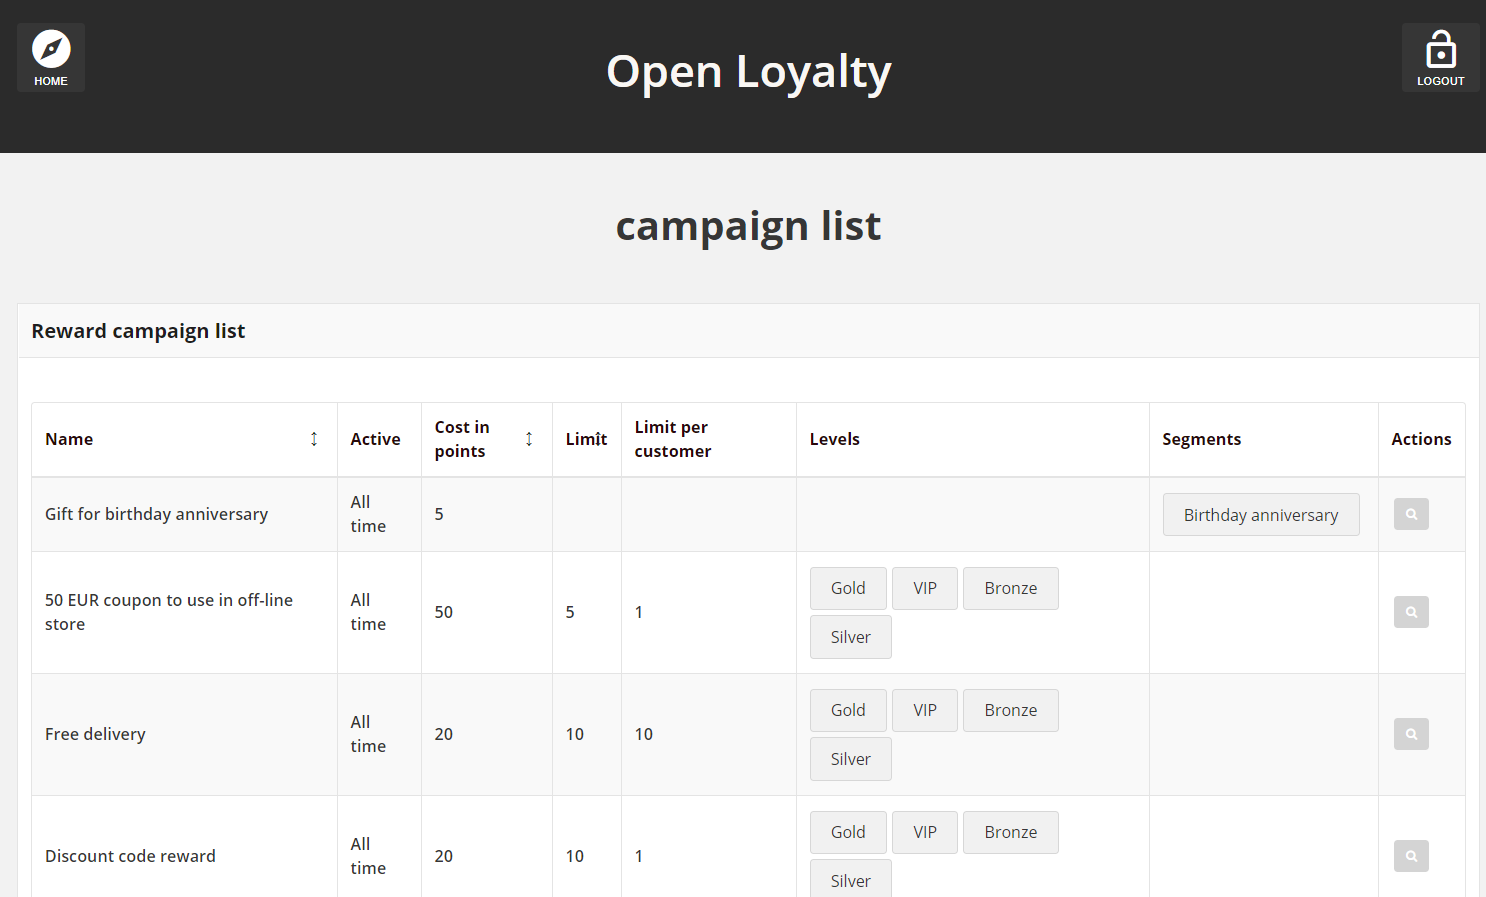View details of Gift for birthday anniversary

[1411, 514]
